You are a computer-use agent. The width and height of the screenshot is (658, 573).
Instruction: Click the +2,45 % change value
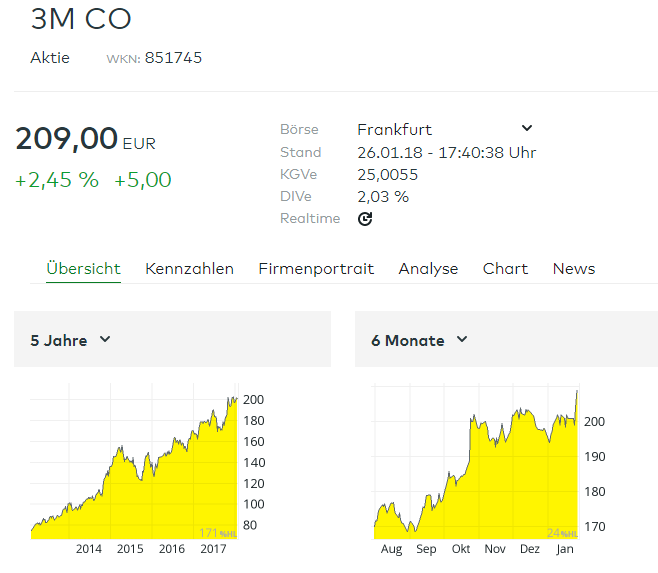(x=57, y=180)
